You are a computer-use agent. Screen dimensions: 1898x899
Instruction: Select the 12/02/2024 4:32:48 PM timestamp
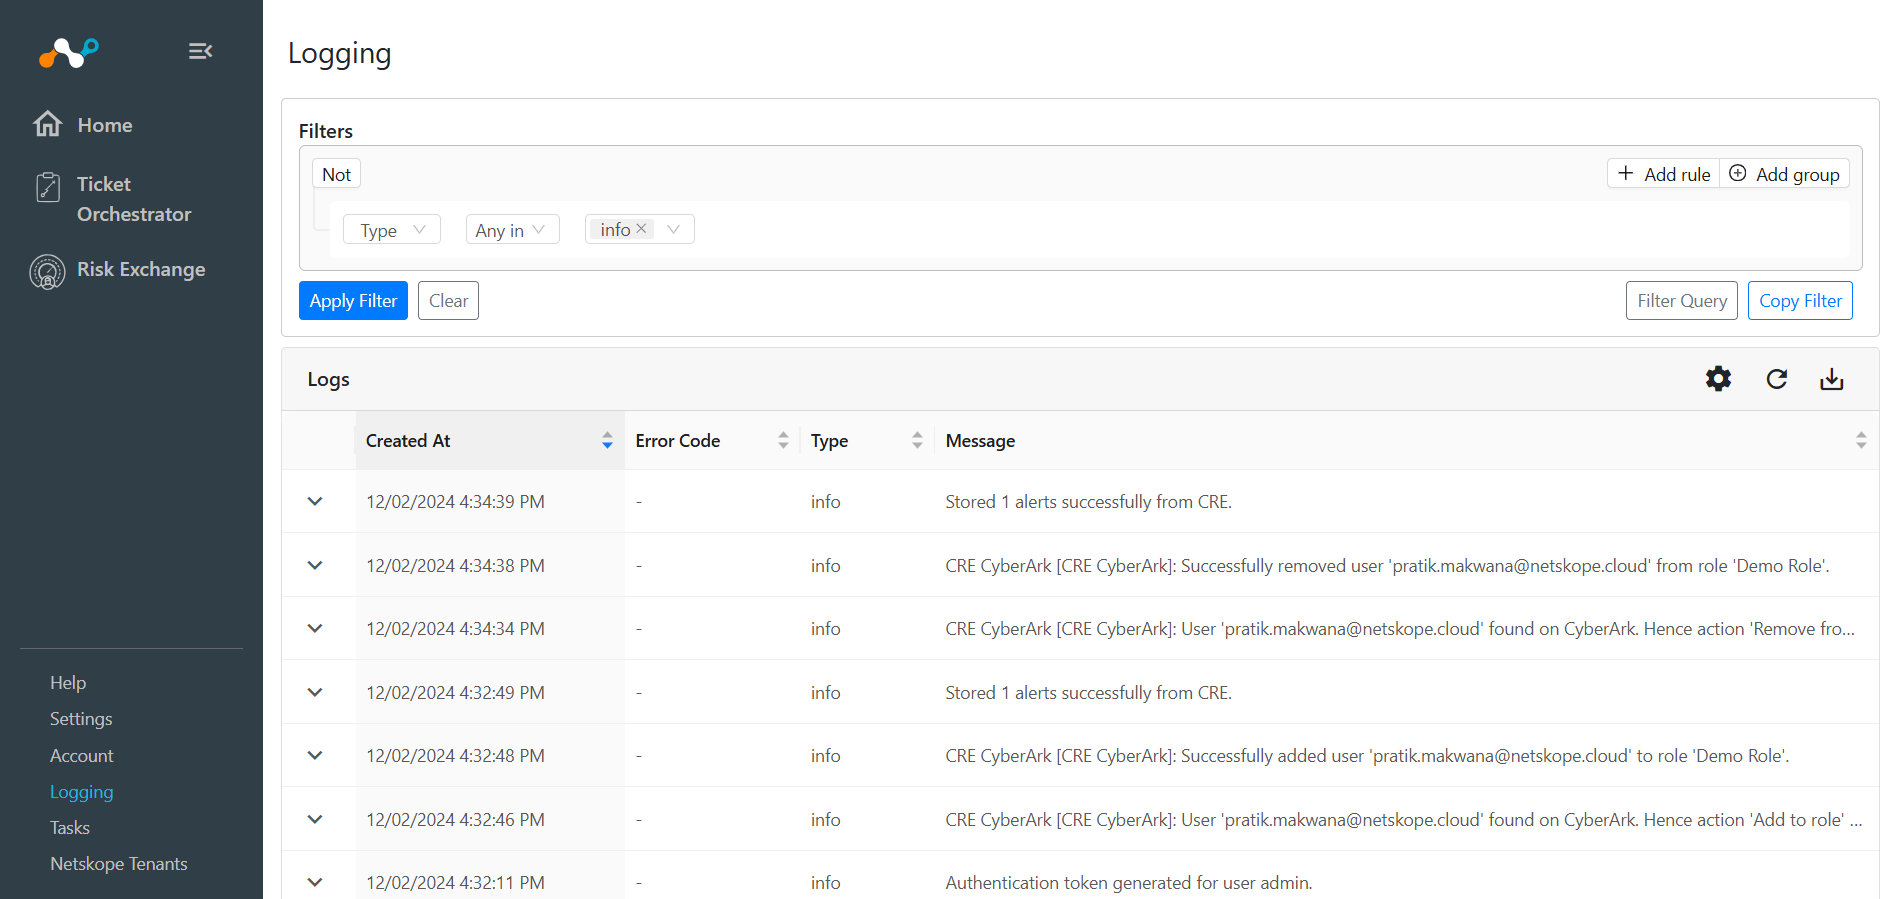click(455, 756)
